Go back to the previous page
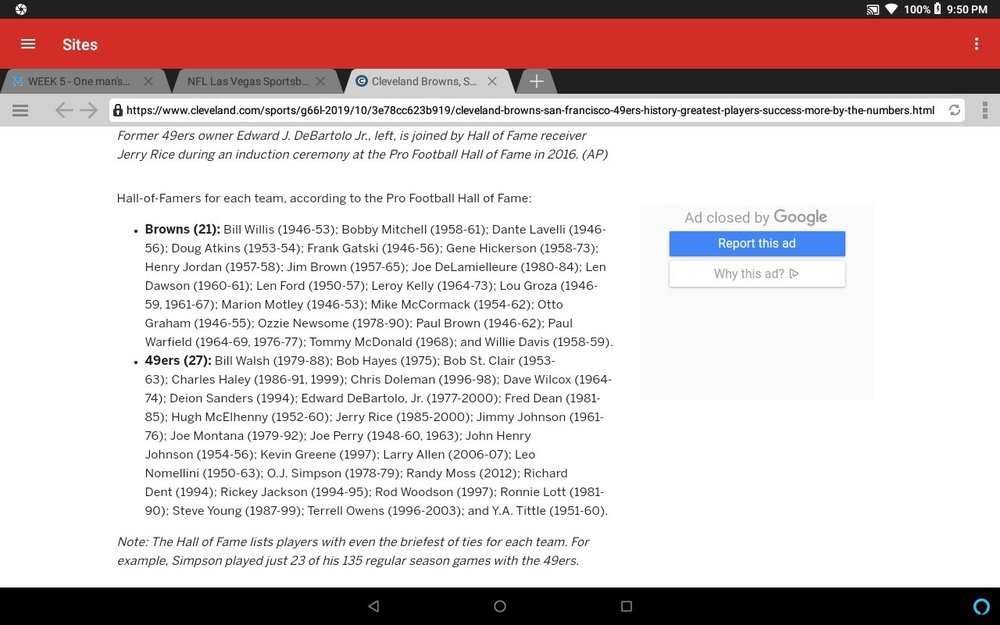1000x625 pixels. coord(64,110)
